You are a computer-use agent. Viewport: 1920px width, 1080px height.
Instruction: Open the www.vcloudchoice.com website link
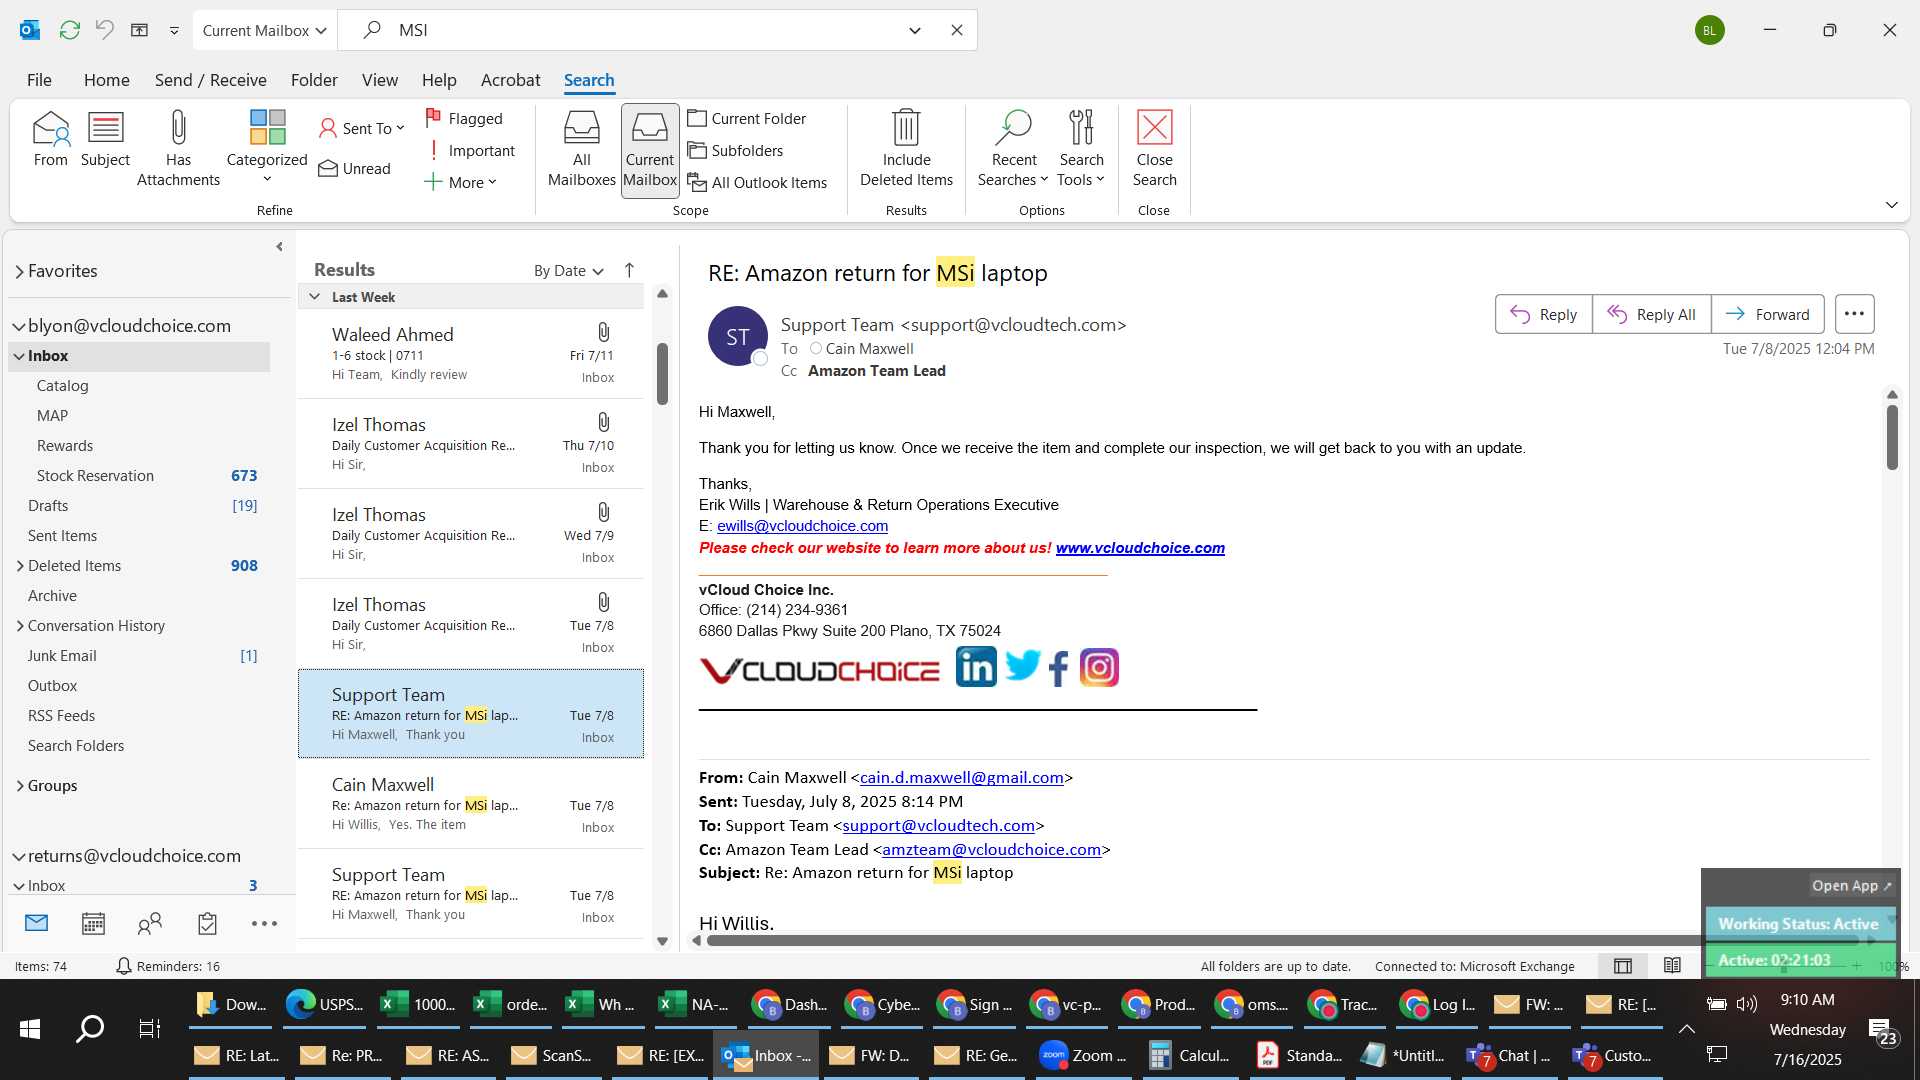pos(1140,548)
